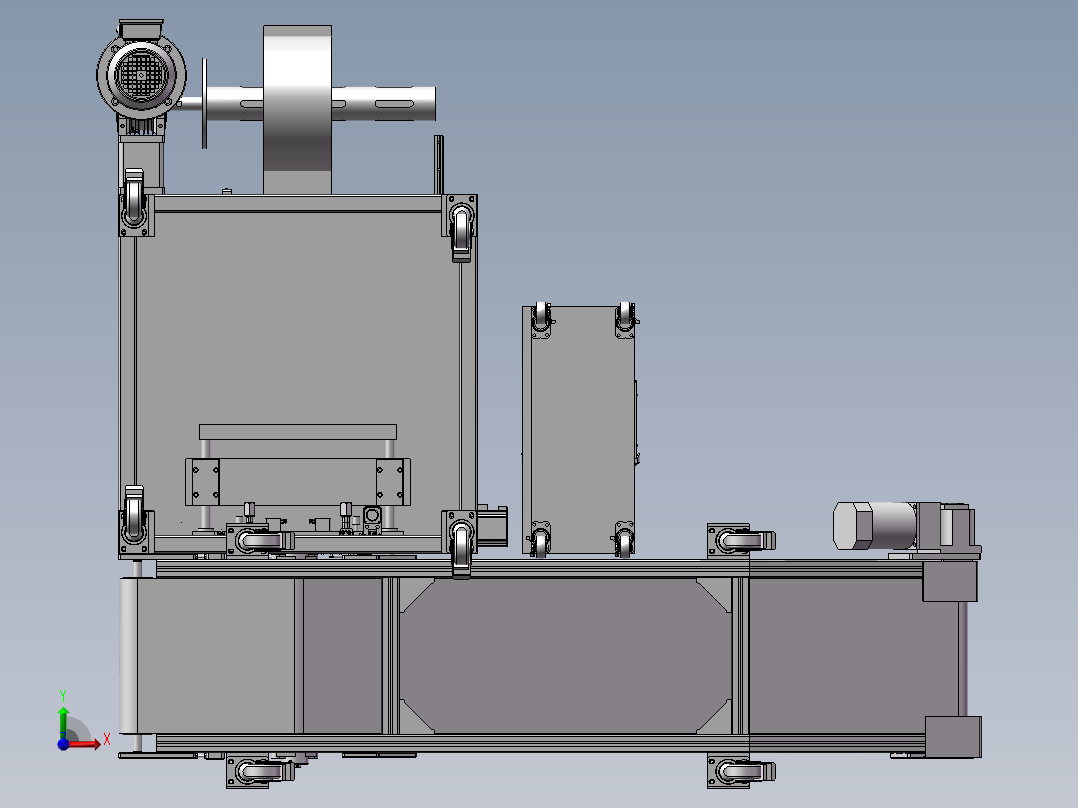Select the thin flange disc beside the fan motor
1078x808 pixels.
click(x=204, y=103)
